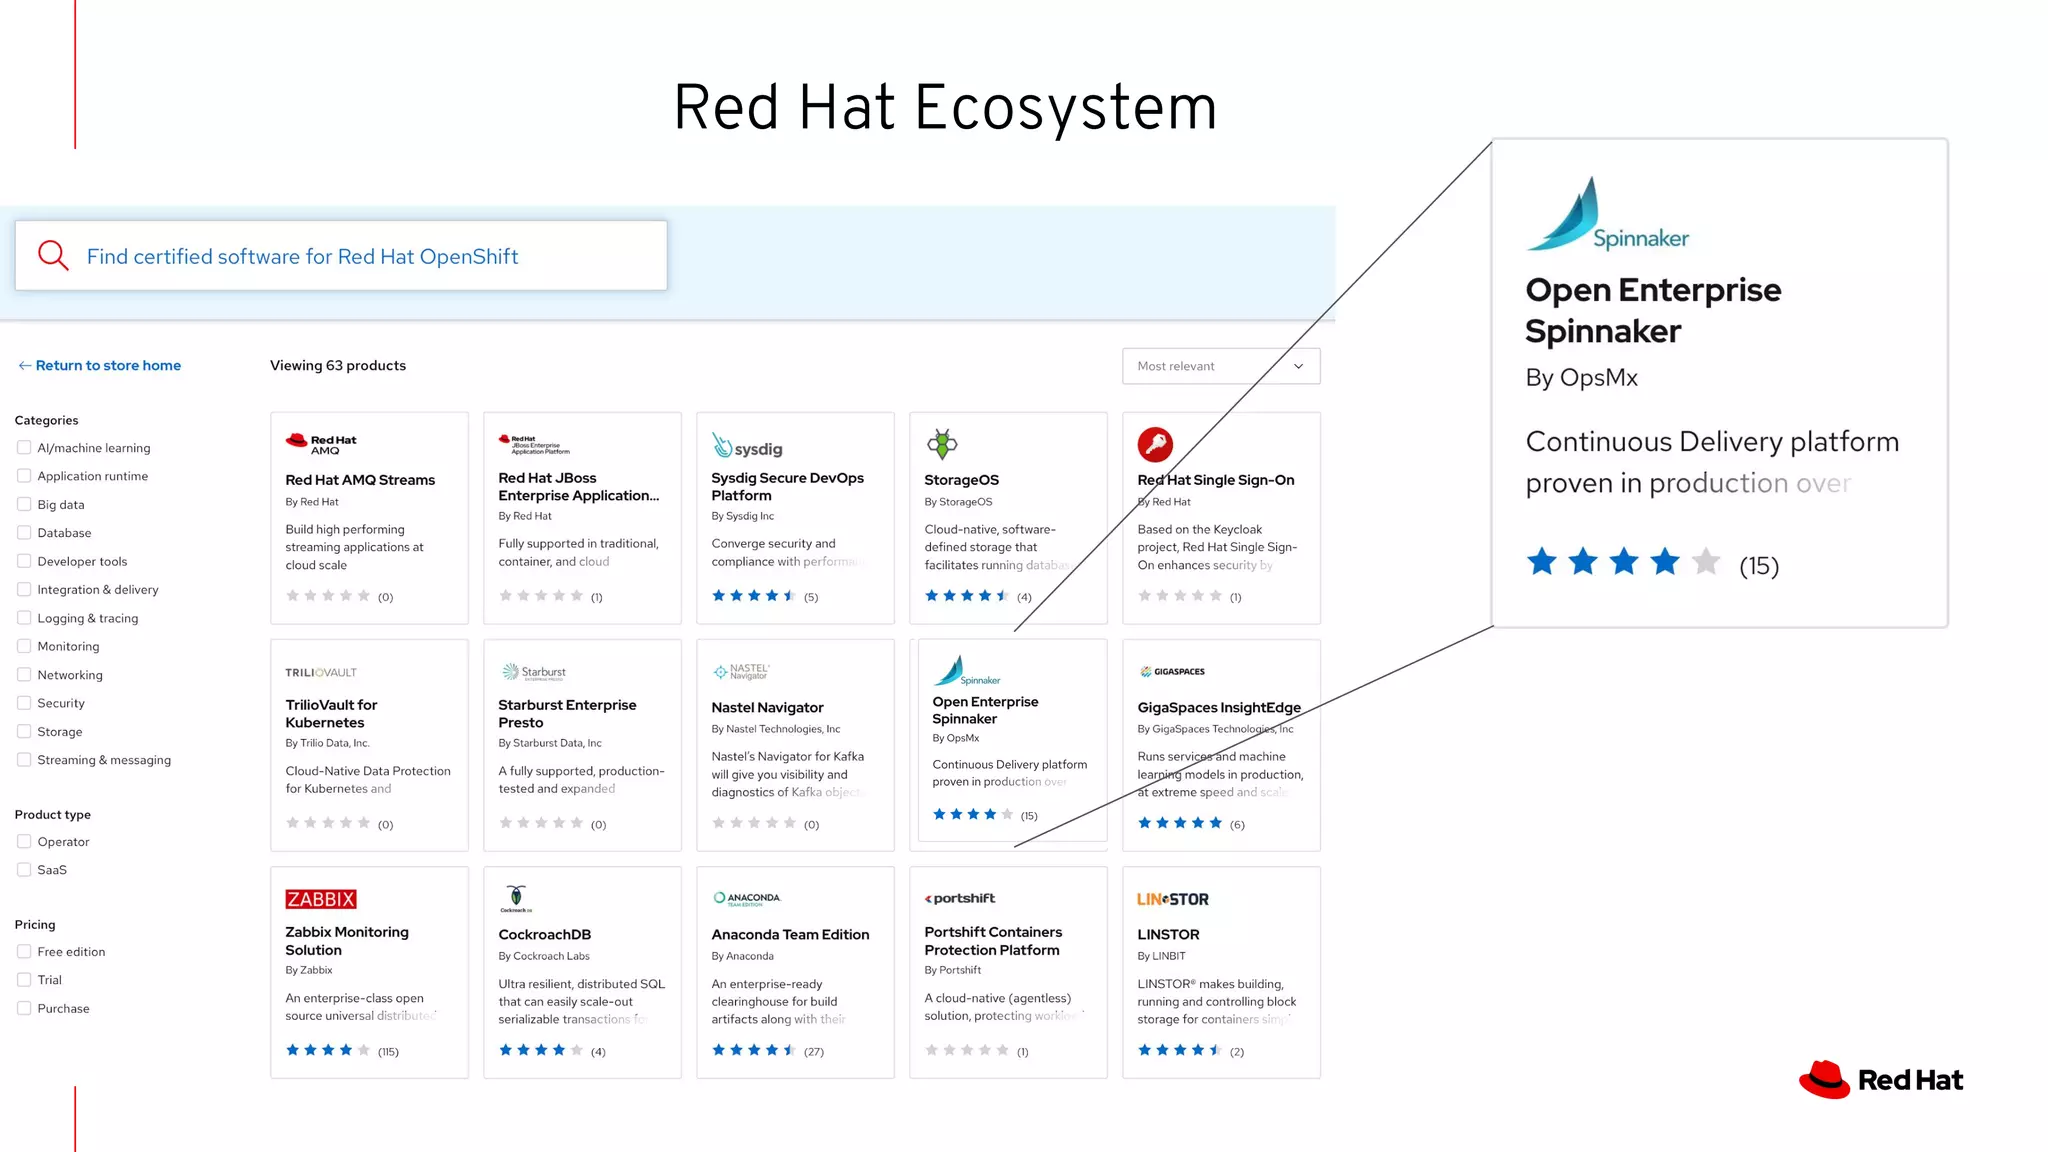This screenshot has height=1152, width=2048.
Task: Click the Starburst logo
Action: pyautogui.click(x=534, y=672)
